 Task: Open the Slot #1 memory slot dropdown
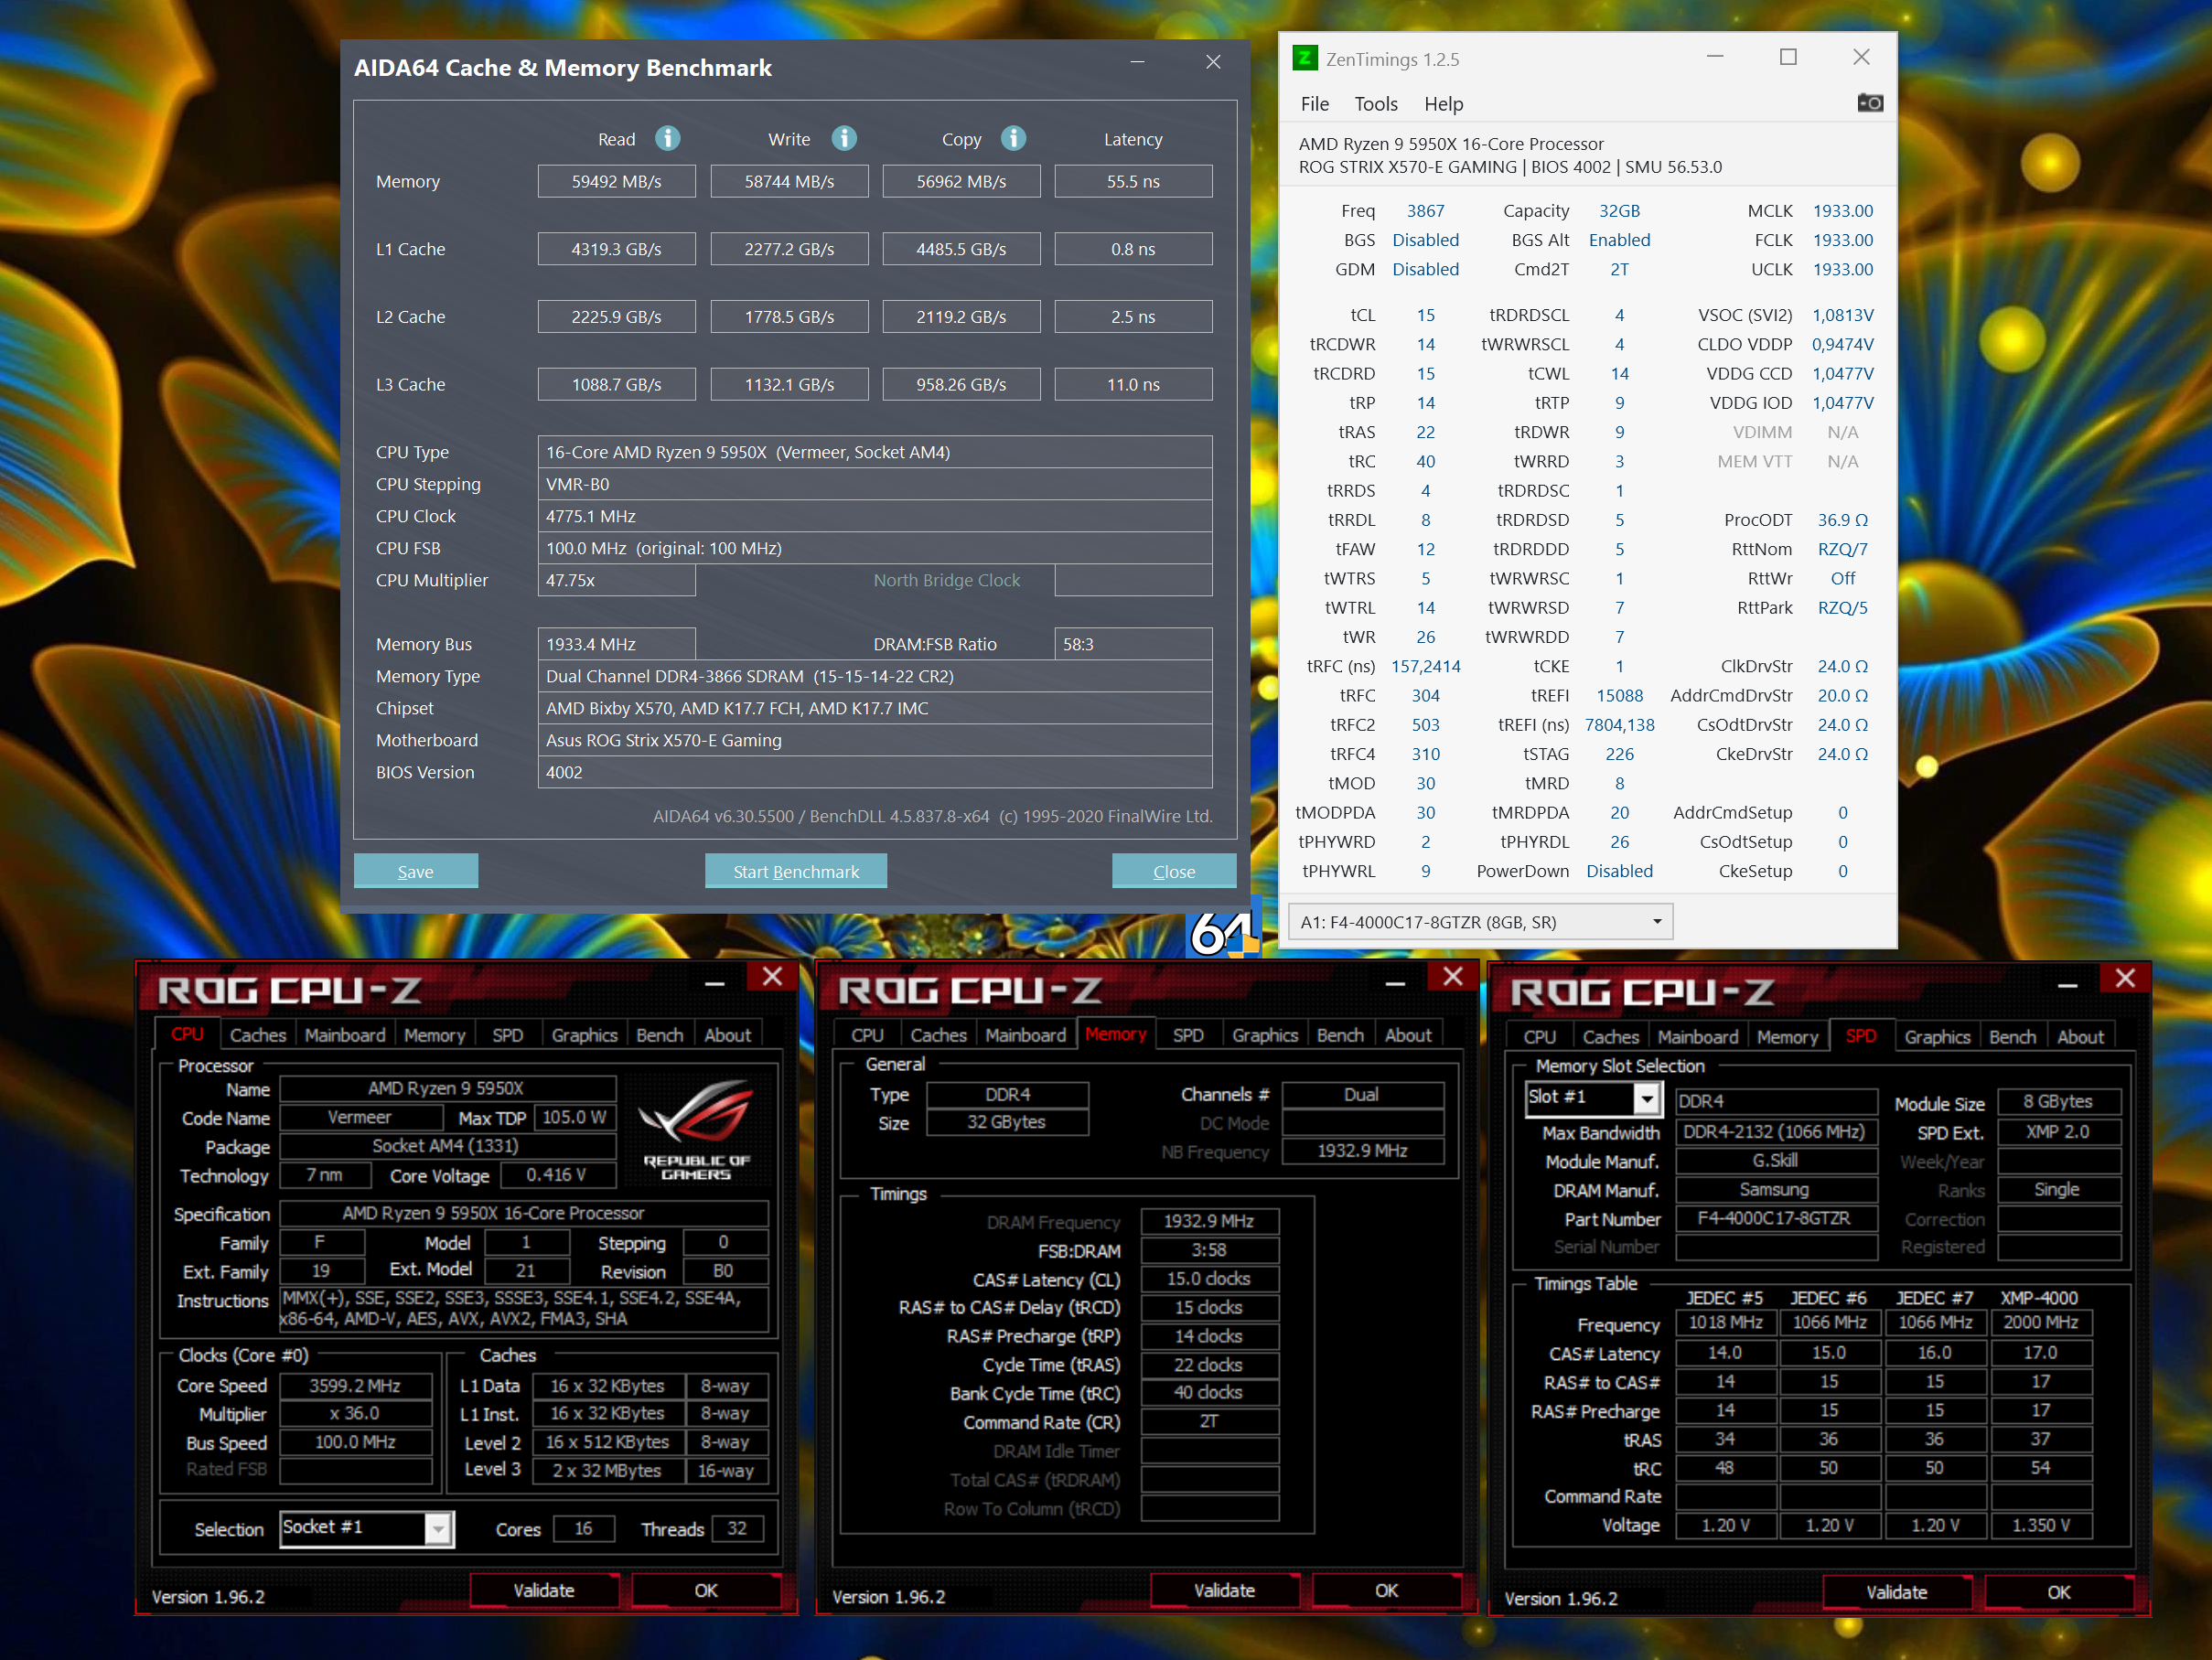click(1645, 1099)
